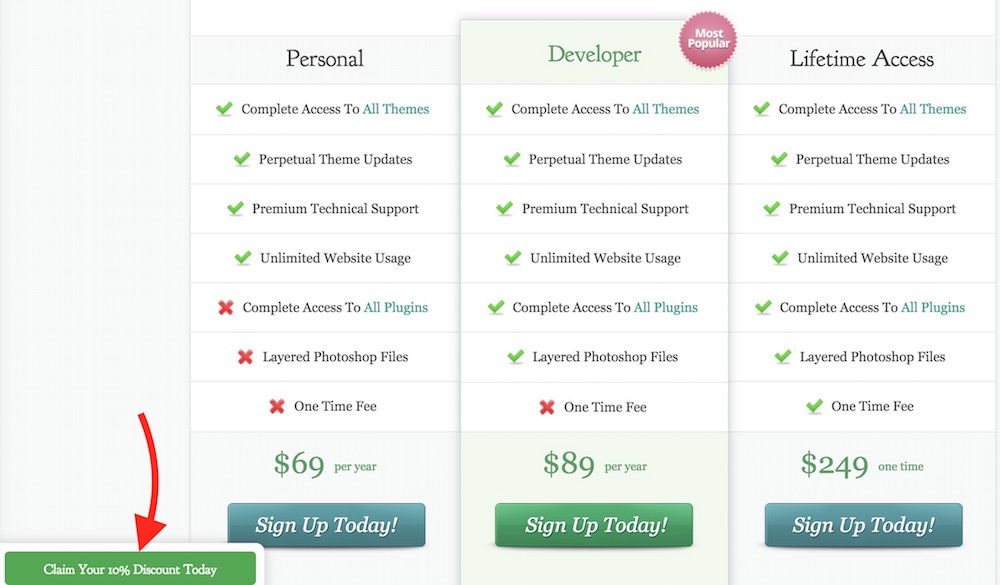Click Personal plan Sign Up Today button

point(326,525)
